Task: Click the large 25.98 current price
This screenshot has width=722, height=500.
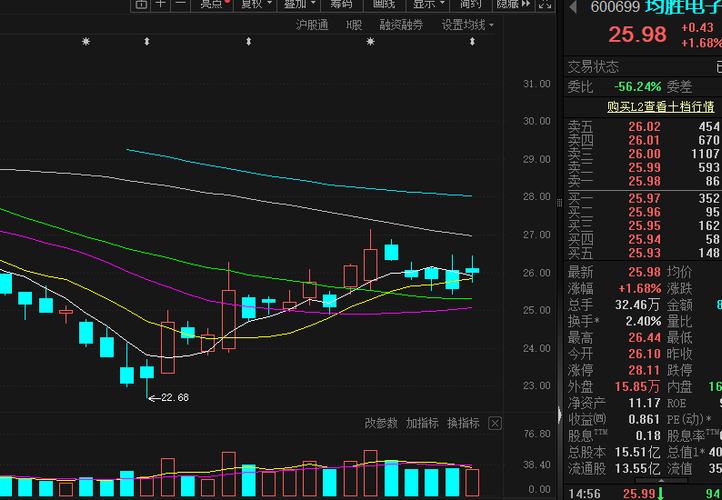Action: [x=637, y=35]
